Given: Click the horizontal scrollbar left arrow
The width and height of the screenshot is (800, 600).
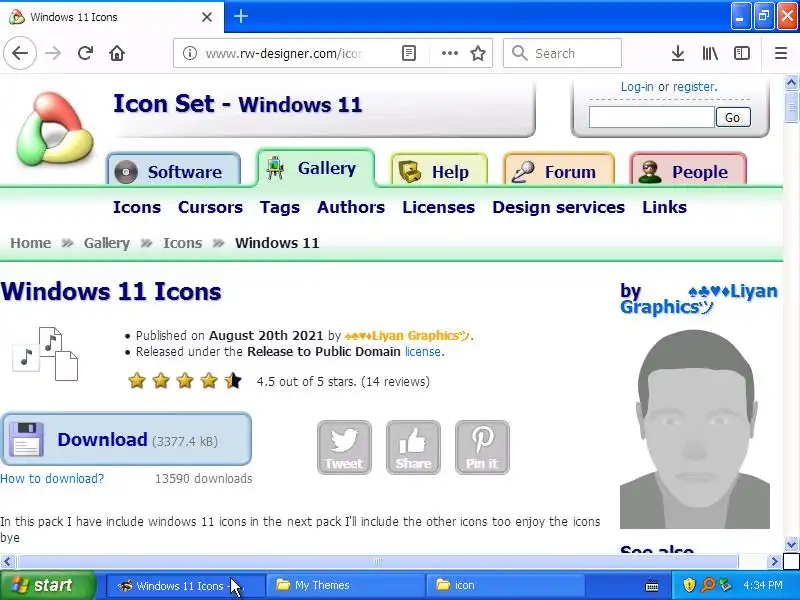Looking at the screenshot, I should click(7, 562).
